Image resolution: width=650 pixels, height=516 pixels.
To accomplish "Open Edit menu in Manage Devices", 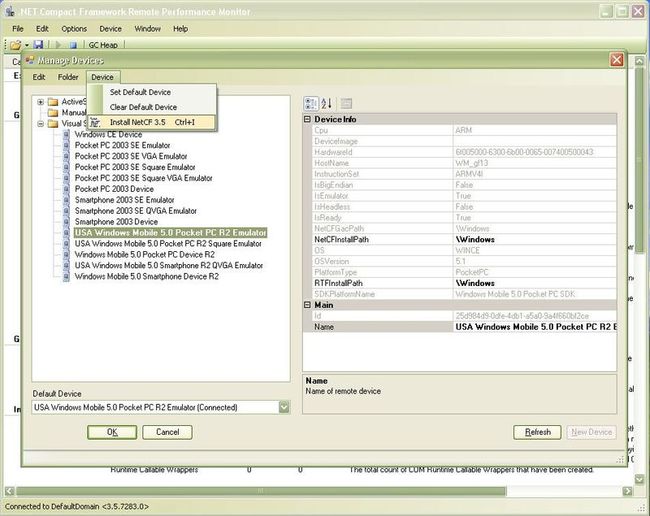I will point(39,77).
